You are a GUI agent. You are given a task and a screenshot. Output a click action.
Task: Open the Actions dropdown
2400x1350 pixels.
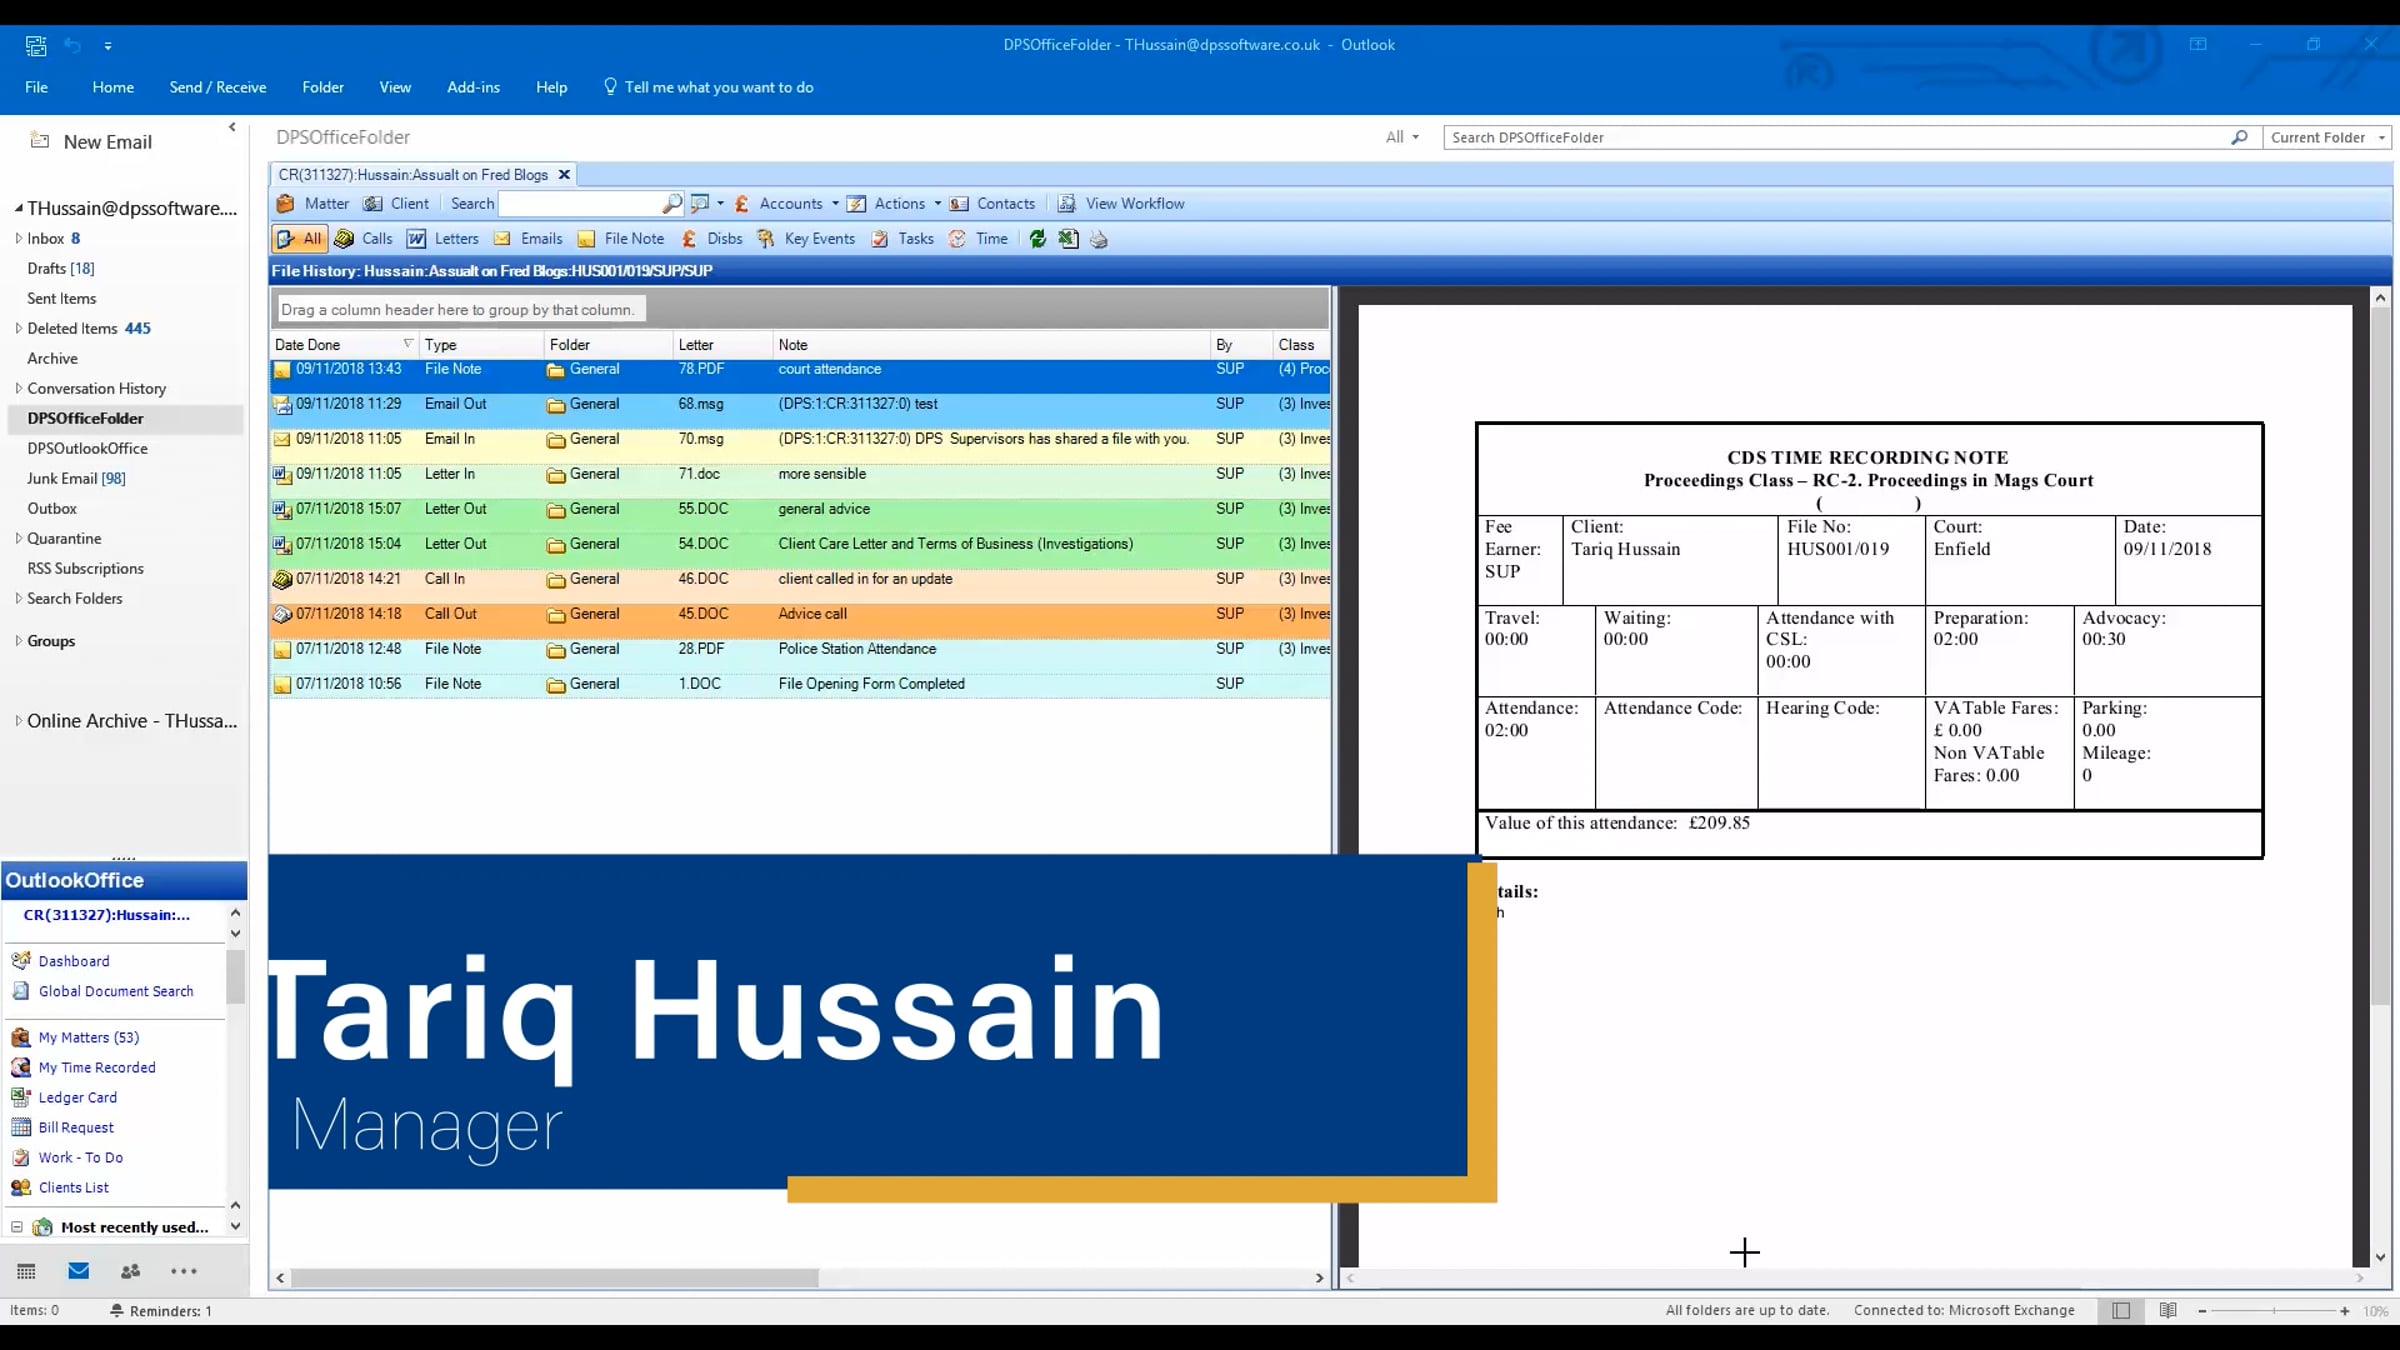pos(894,204)
